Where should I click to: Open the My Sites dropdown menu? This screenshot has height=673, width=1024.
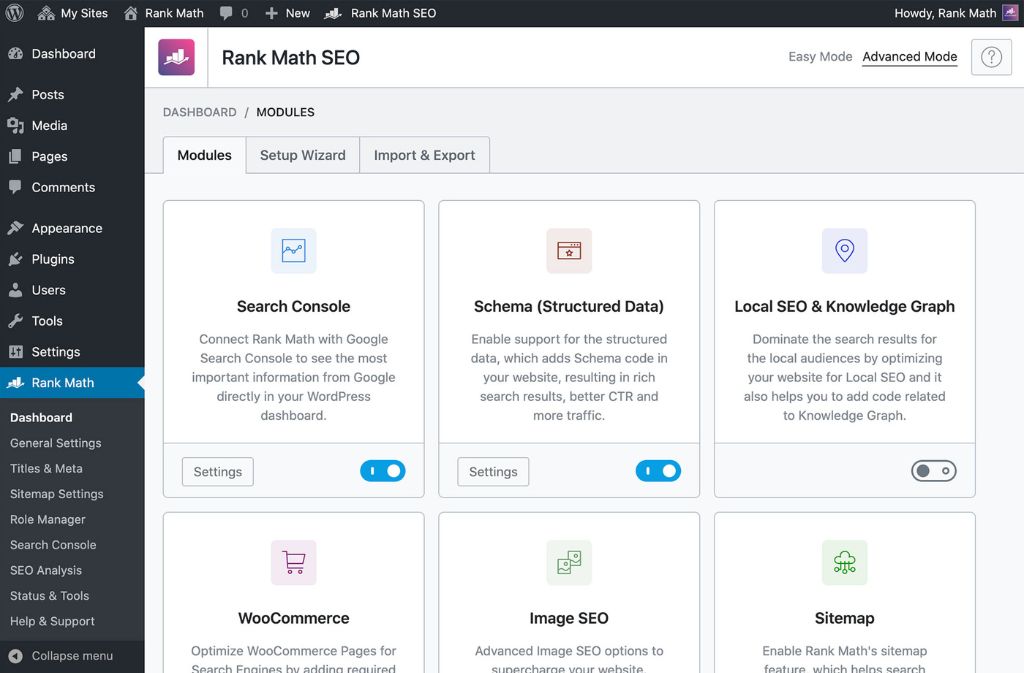tap(72, 13)
